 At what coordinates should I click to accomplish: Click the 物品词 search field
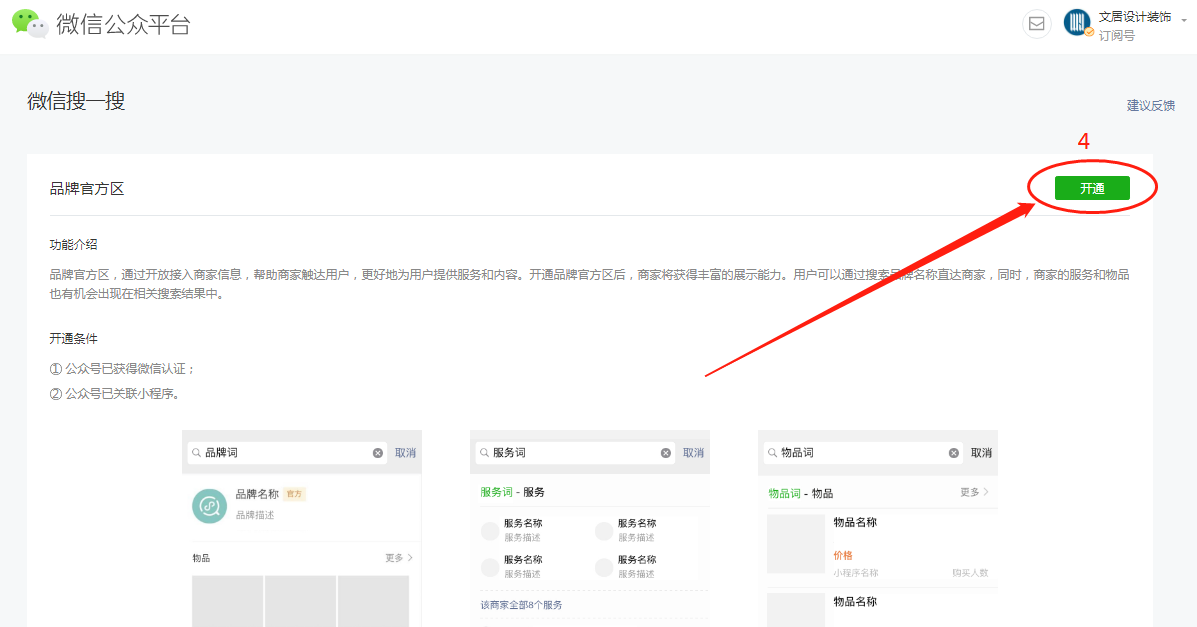(863, 453)
